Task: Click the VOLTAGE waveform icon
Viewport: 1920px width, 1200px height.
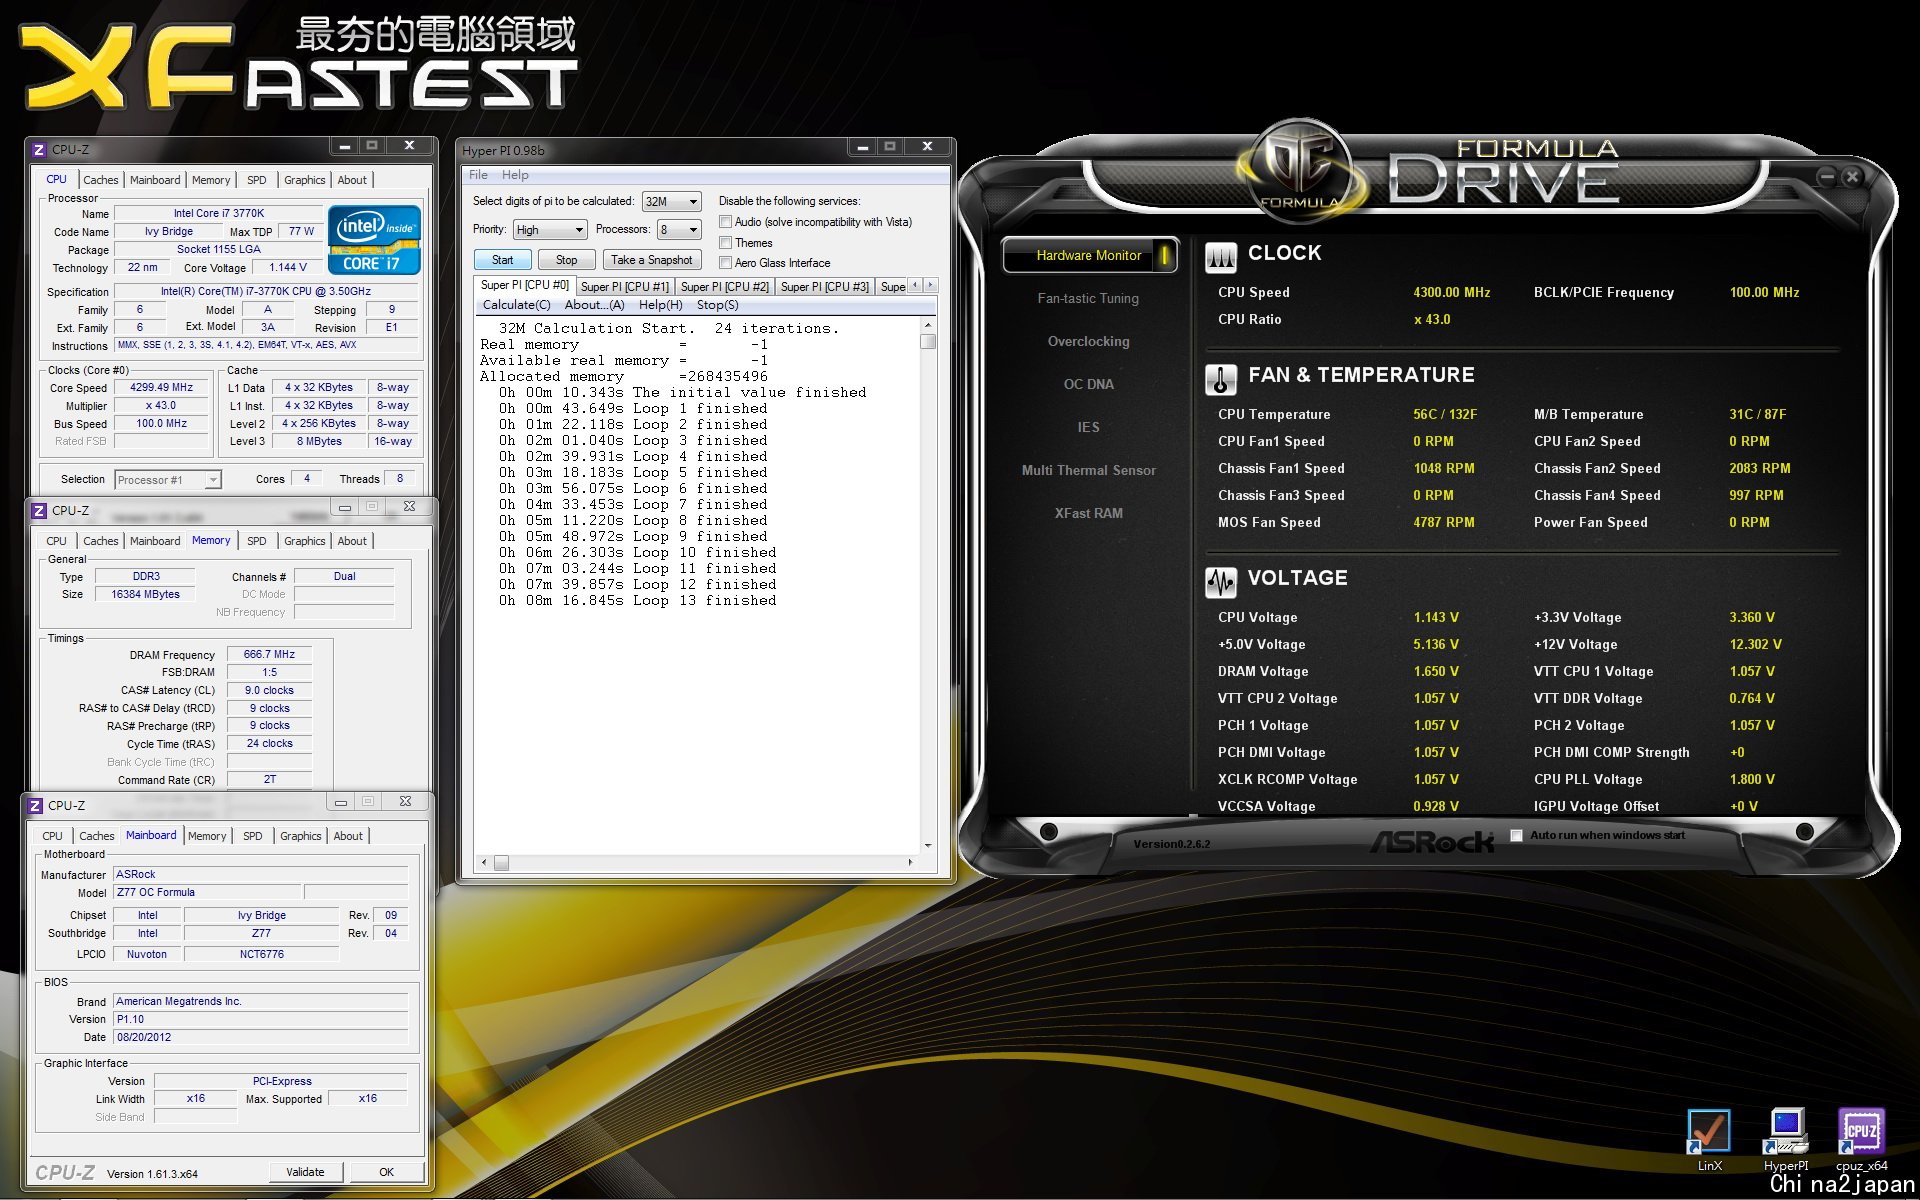Action: [x=1220, y=582]
